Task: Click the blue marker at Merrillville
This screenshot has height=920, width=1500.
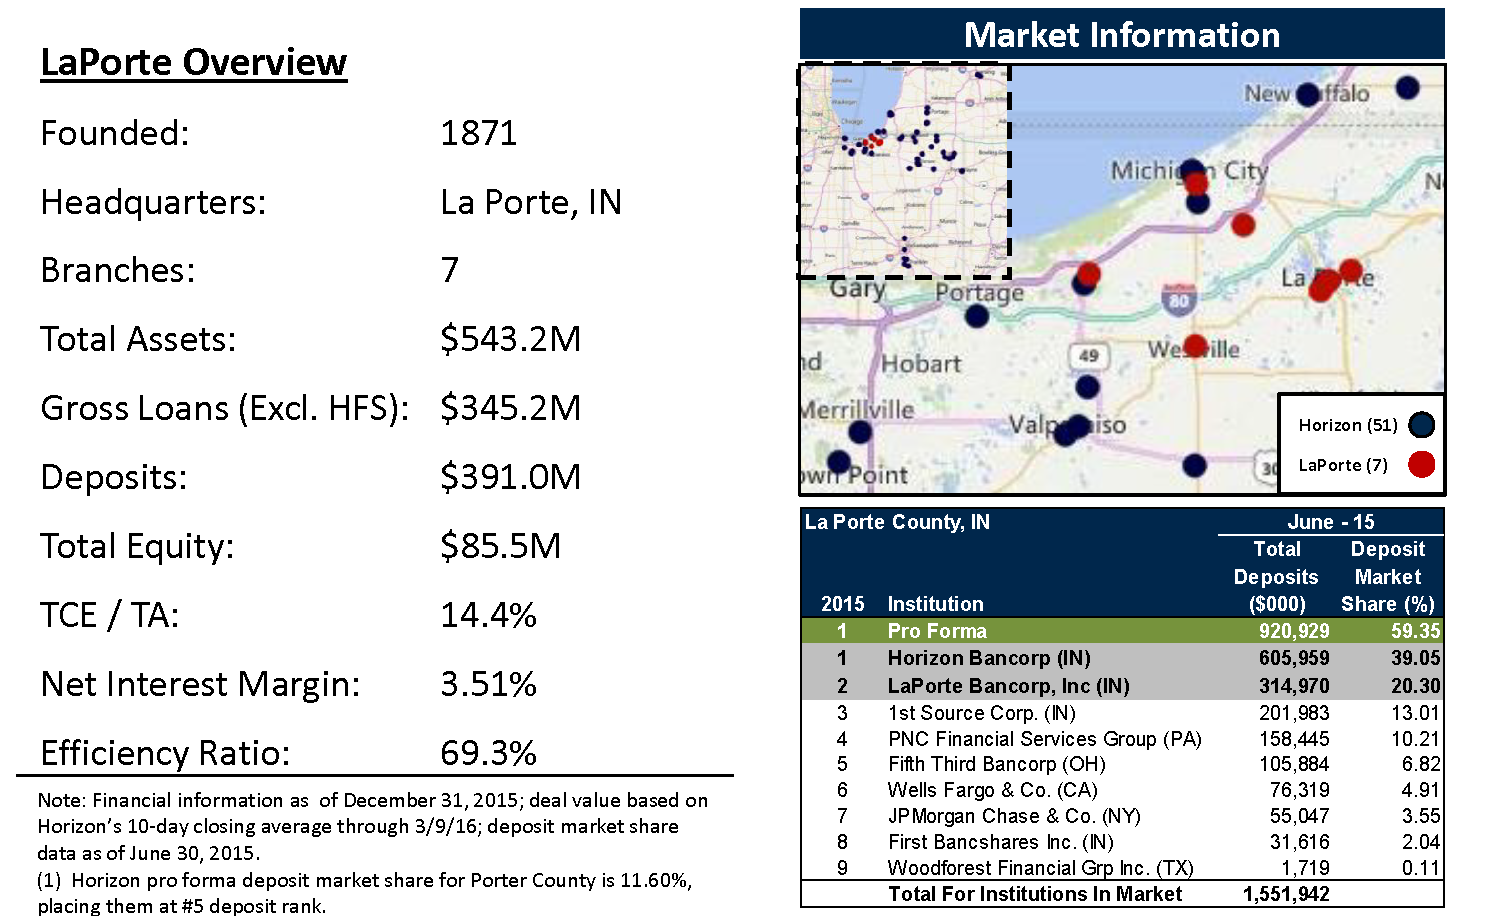Action: (860, 433)
